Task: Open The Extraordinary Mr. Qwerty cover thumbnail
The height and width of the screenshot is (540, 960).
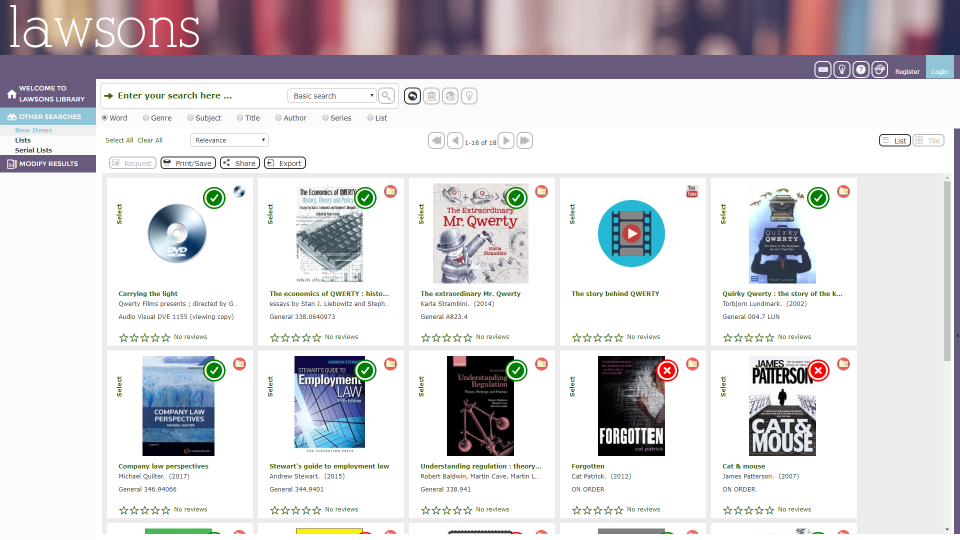Action: (x=481, y=233)
